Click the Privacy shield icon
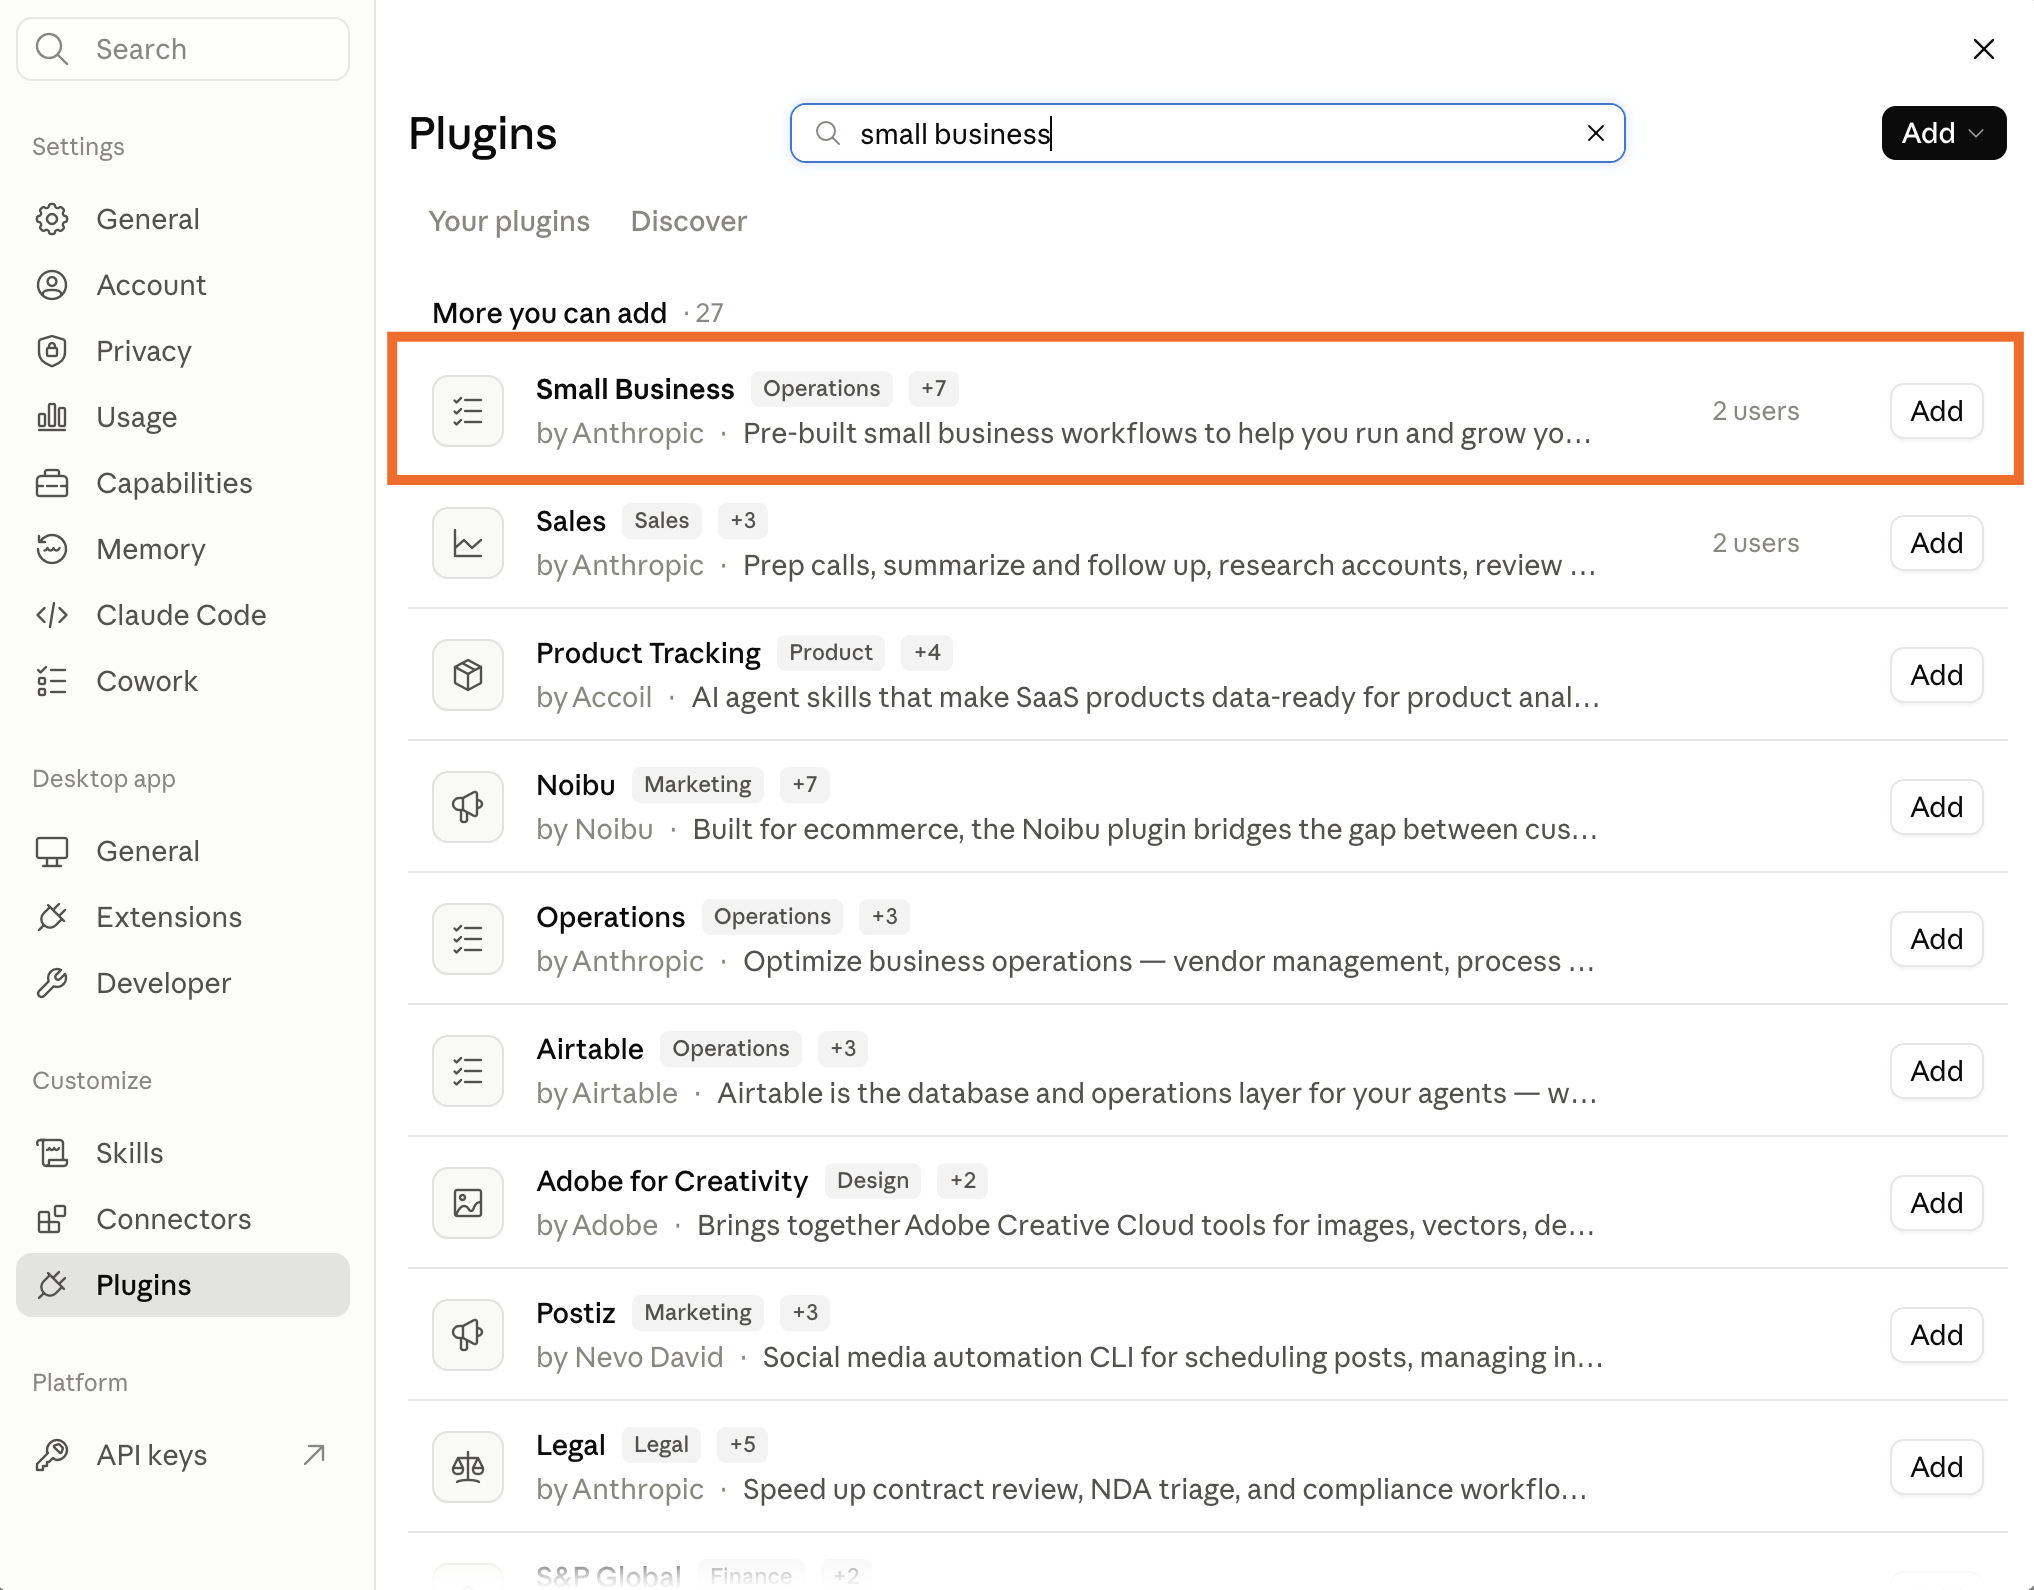 point(52,351)
